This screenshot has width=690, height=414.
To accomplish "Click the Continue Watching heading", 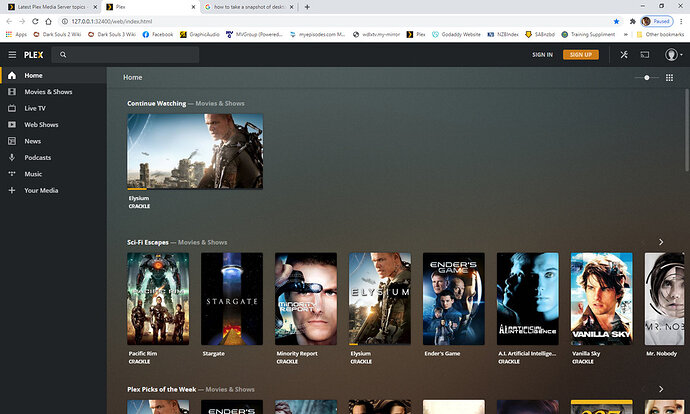I will pyautogui.click(x=157, y=103).
